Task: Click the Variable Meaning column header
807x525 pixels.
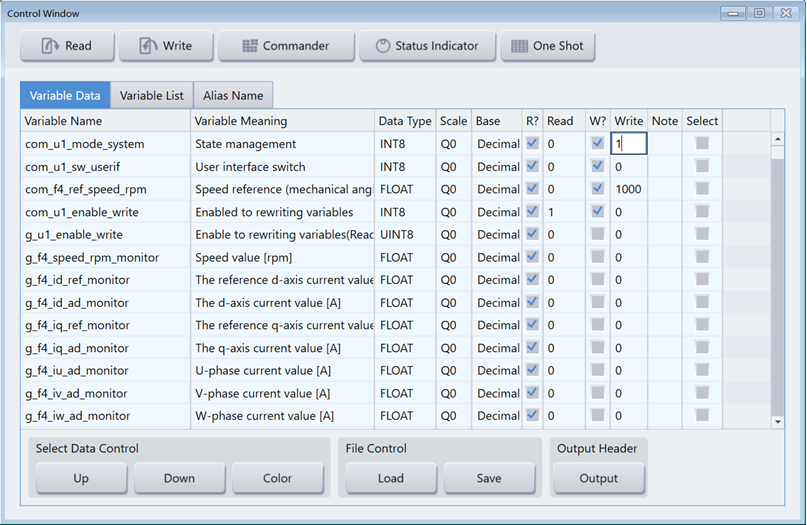Action: coord(283,121)
